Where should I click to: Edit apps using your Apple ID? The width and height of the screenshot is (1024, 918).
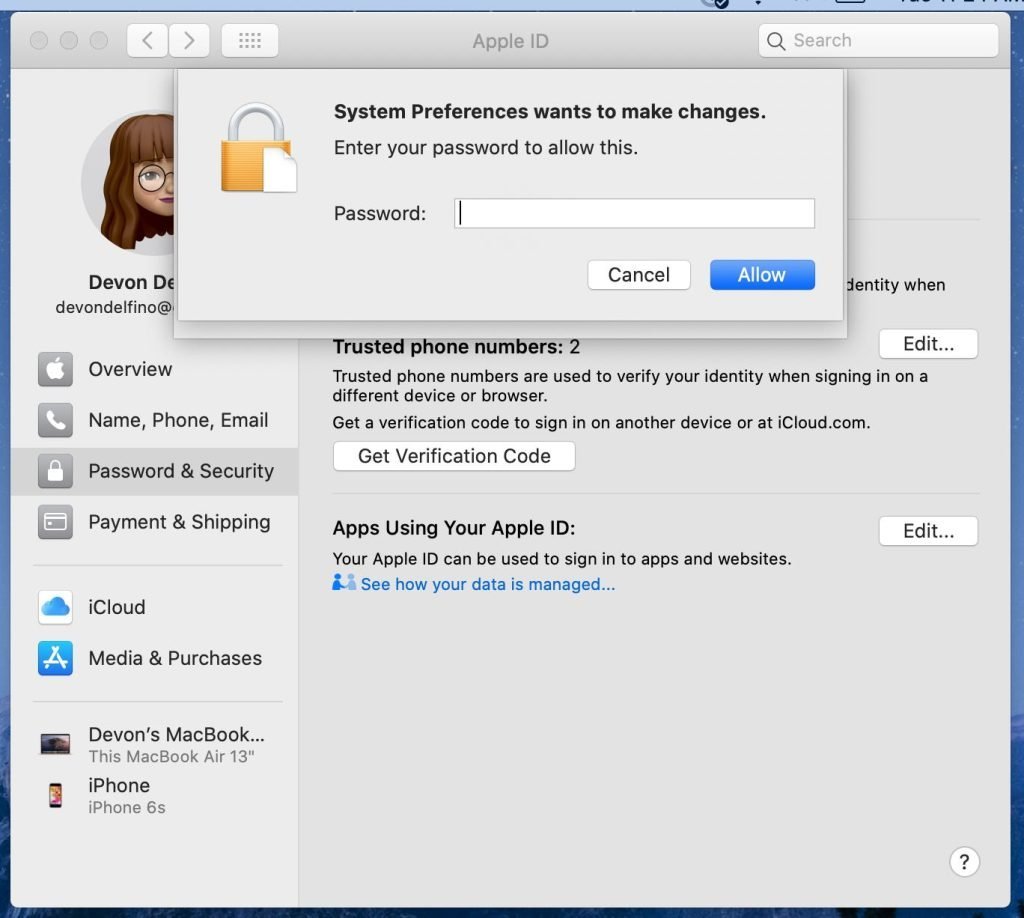[x=928, y=531]
